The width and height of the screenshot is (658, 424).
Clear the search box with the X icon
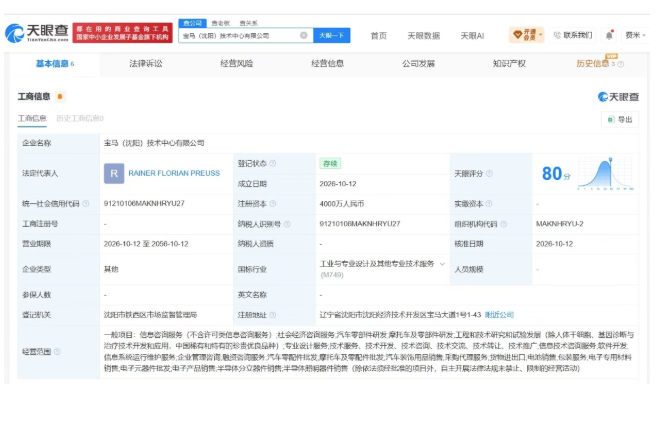303,35
